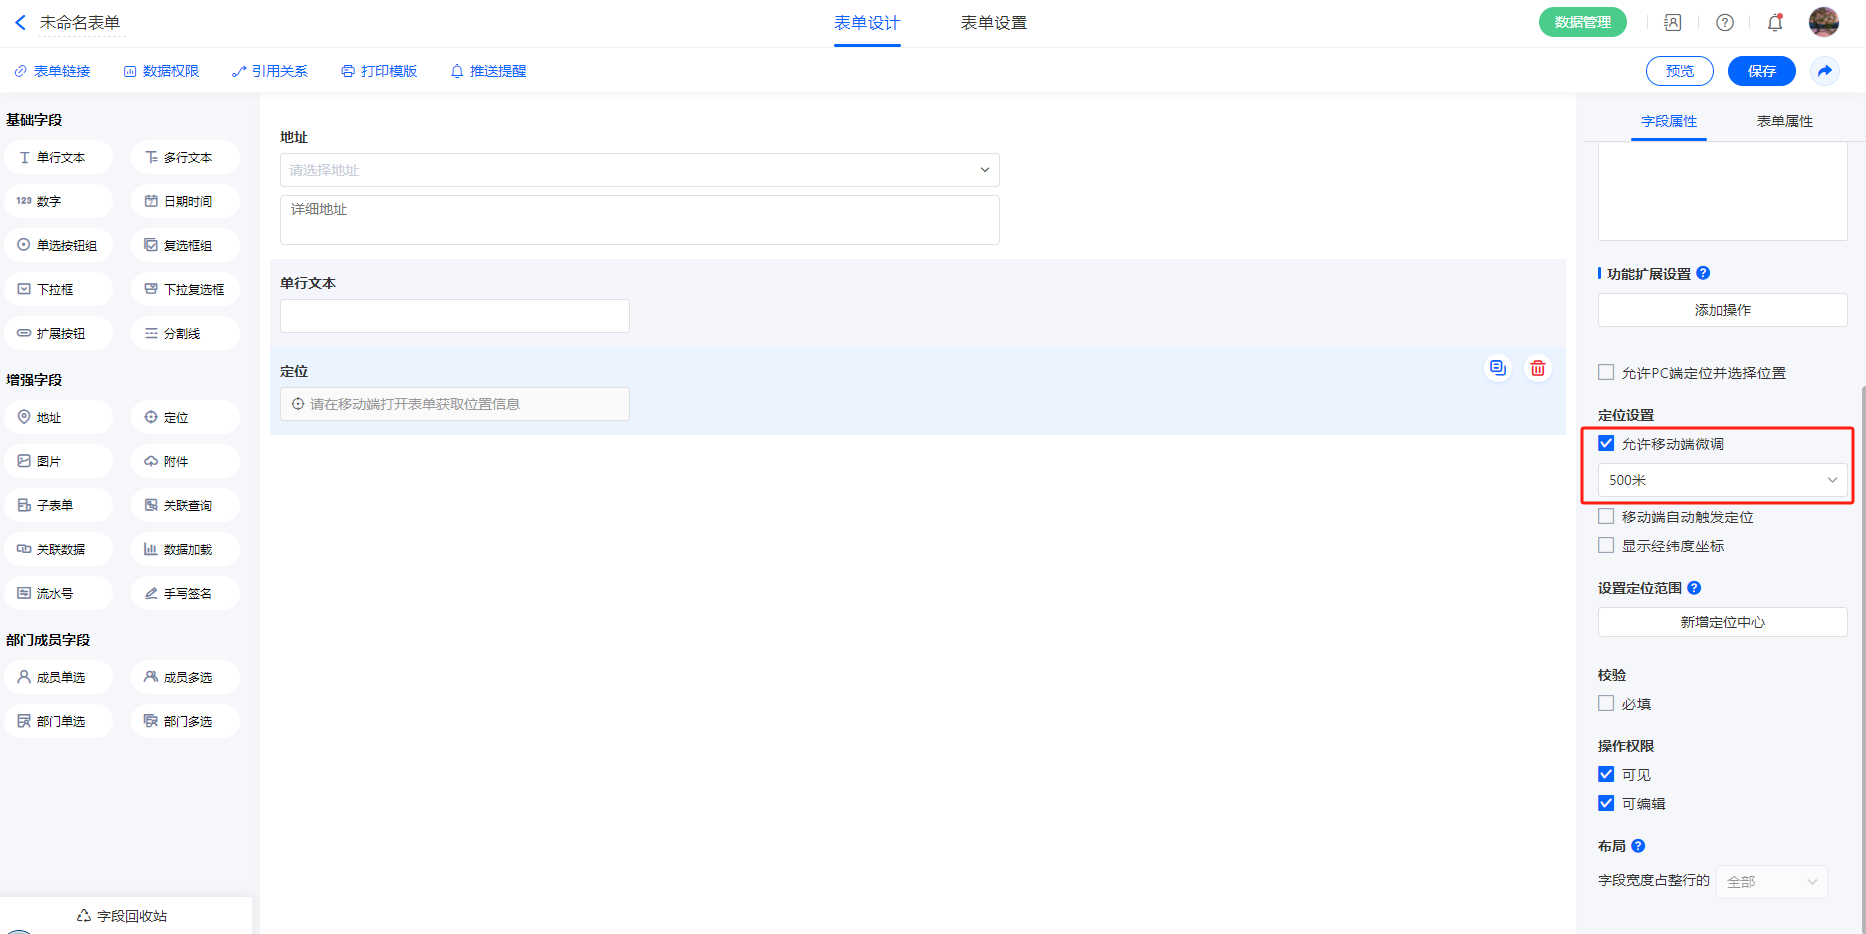Click the contacts icon in top bar

1673,22
